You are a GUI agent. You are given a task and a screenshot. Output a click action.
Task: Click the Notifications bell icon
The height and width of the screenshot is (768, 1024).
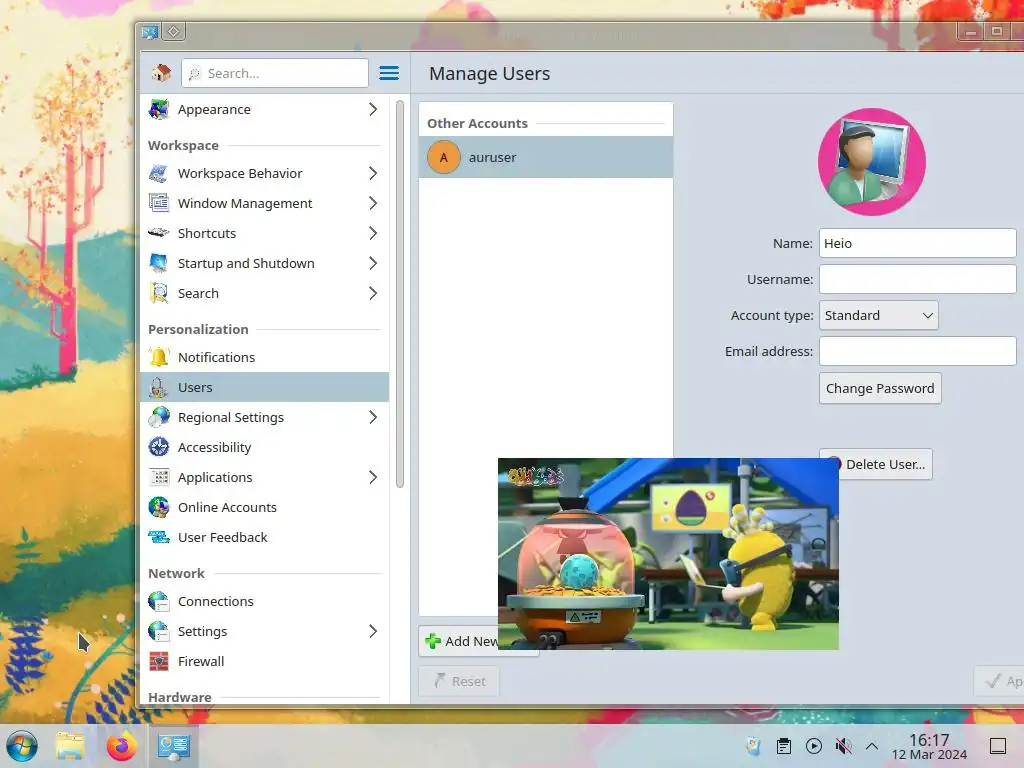pyautogui.click(x=159, y=357)
